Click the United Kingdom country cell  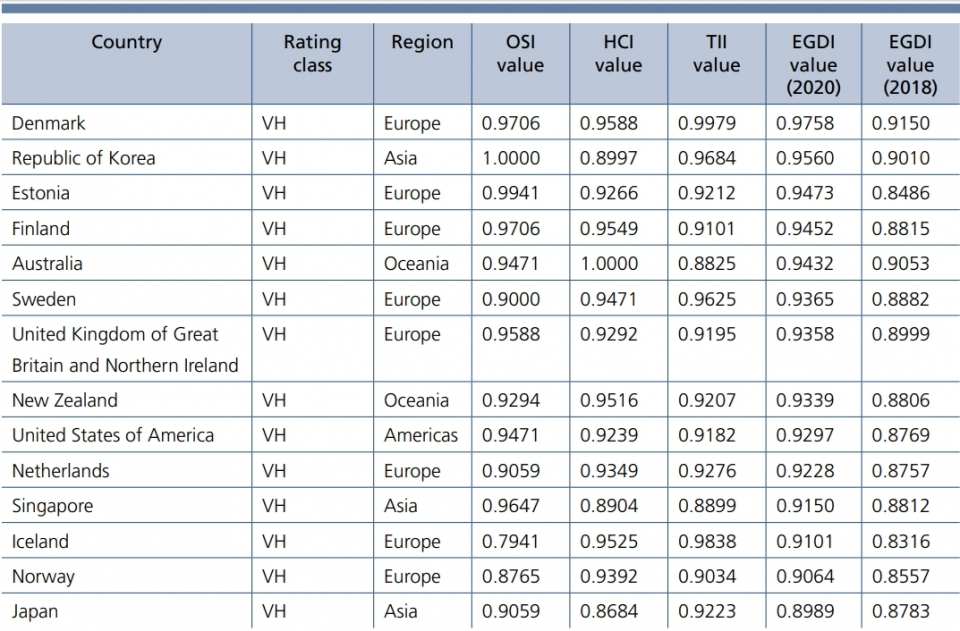(125, 349)
